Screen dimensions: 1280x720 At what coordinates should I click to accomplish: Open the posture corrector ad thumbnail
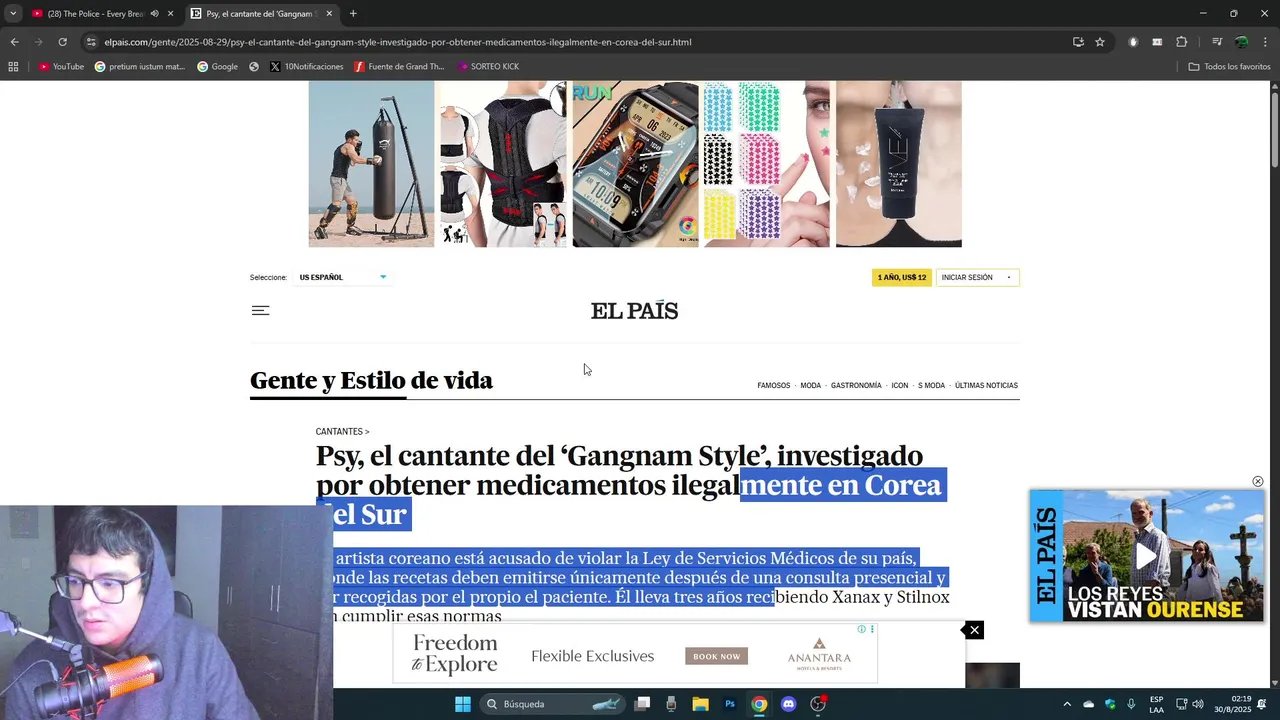503,164
